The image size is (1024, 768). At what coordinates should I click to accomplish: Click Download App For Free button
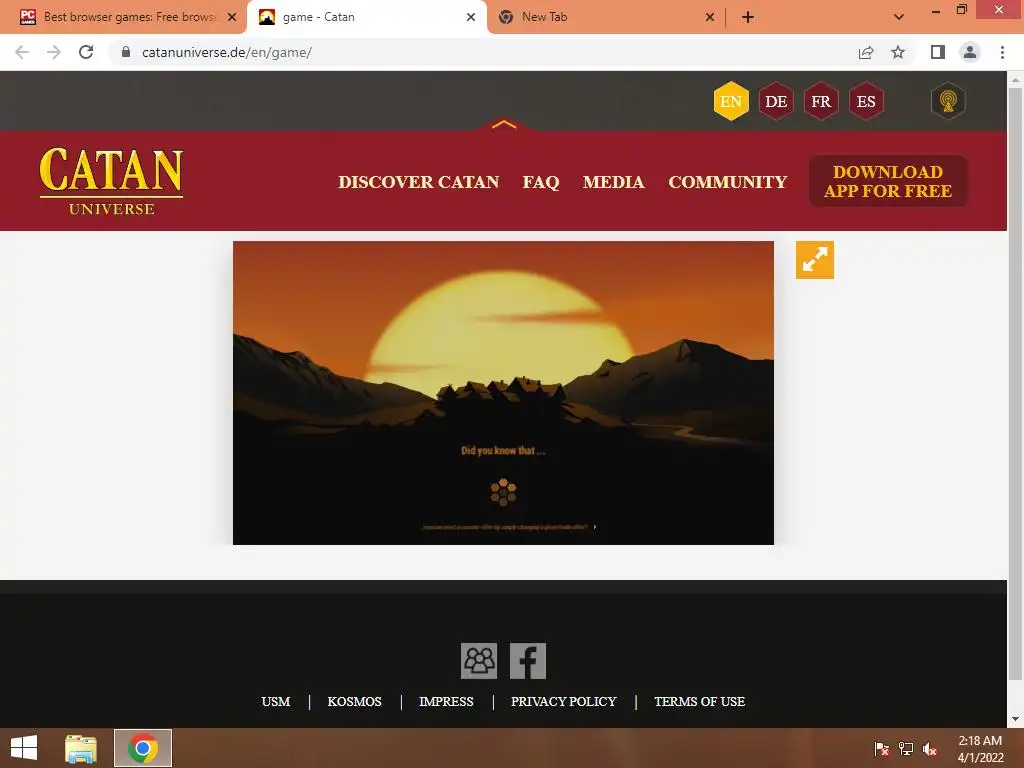point(888,181)
